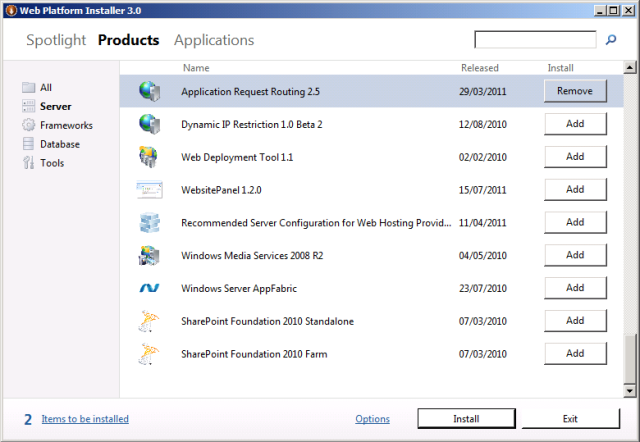This screenshot has height=442, width=640.
Task: Open the Options link
Action: point(372,419)
